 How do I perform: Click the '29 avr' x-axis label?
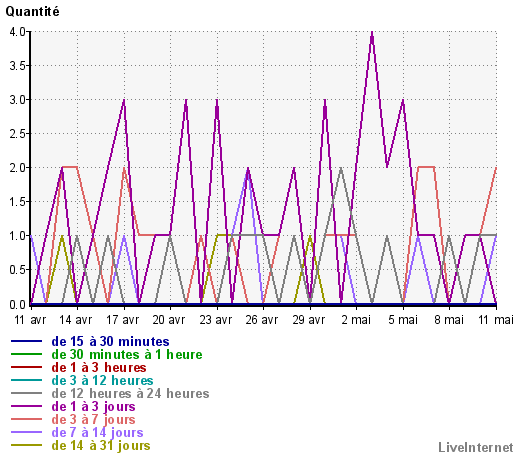click(x=308, y=320)
